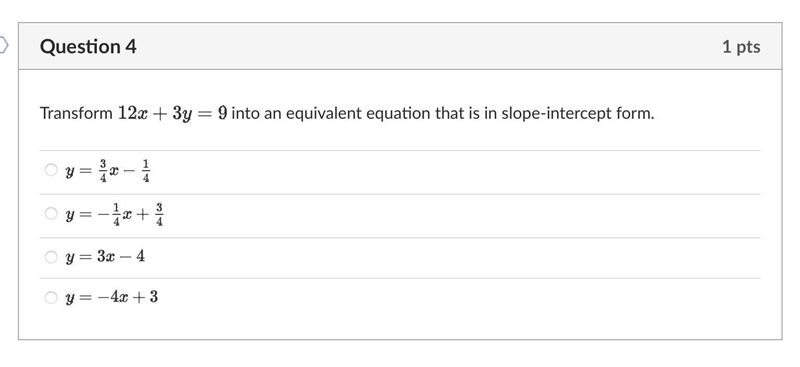Click the trailing 1/4 fraction in first answer
The height and width of the screenshot is (367, 800).
(146, 172)
